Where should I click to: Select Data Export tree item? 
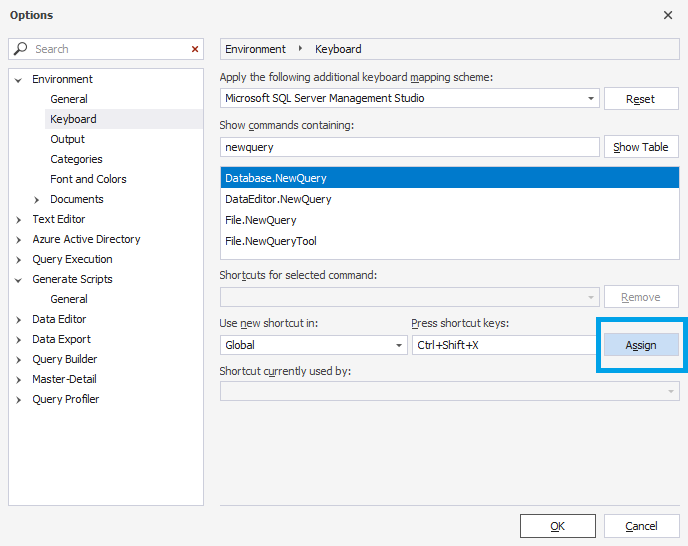61,339
